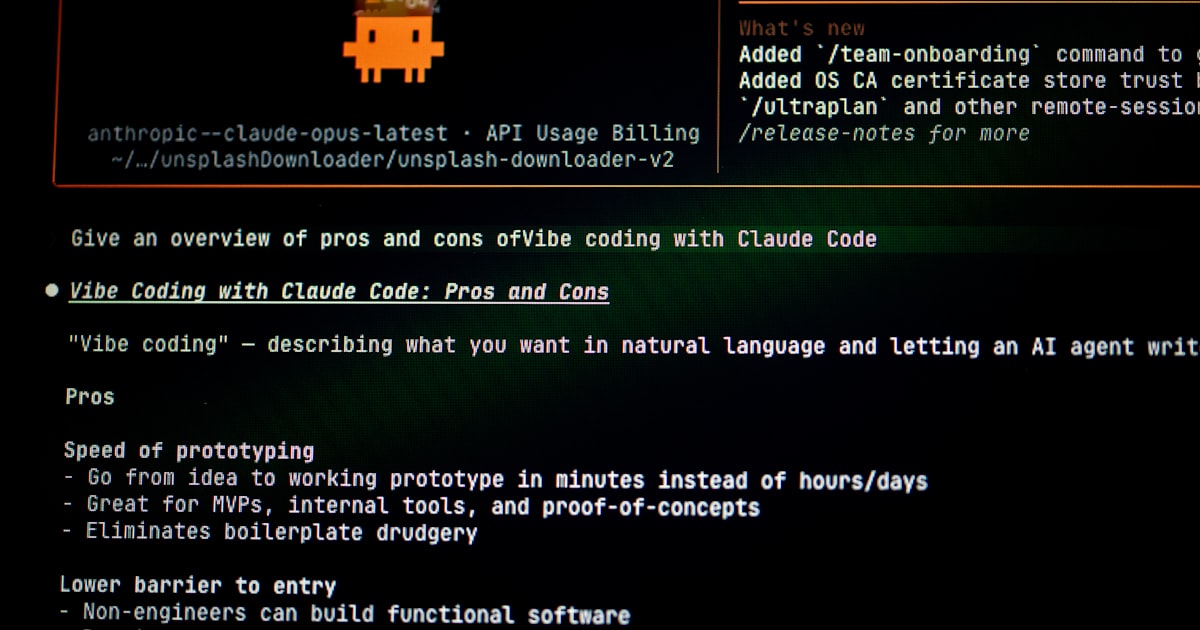The width and height of the screenshot is (1200, 630).
Task: Click heading 'Vibe Coding with Claude Code: Pros and Cons'
Action: pos(339,292)
